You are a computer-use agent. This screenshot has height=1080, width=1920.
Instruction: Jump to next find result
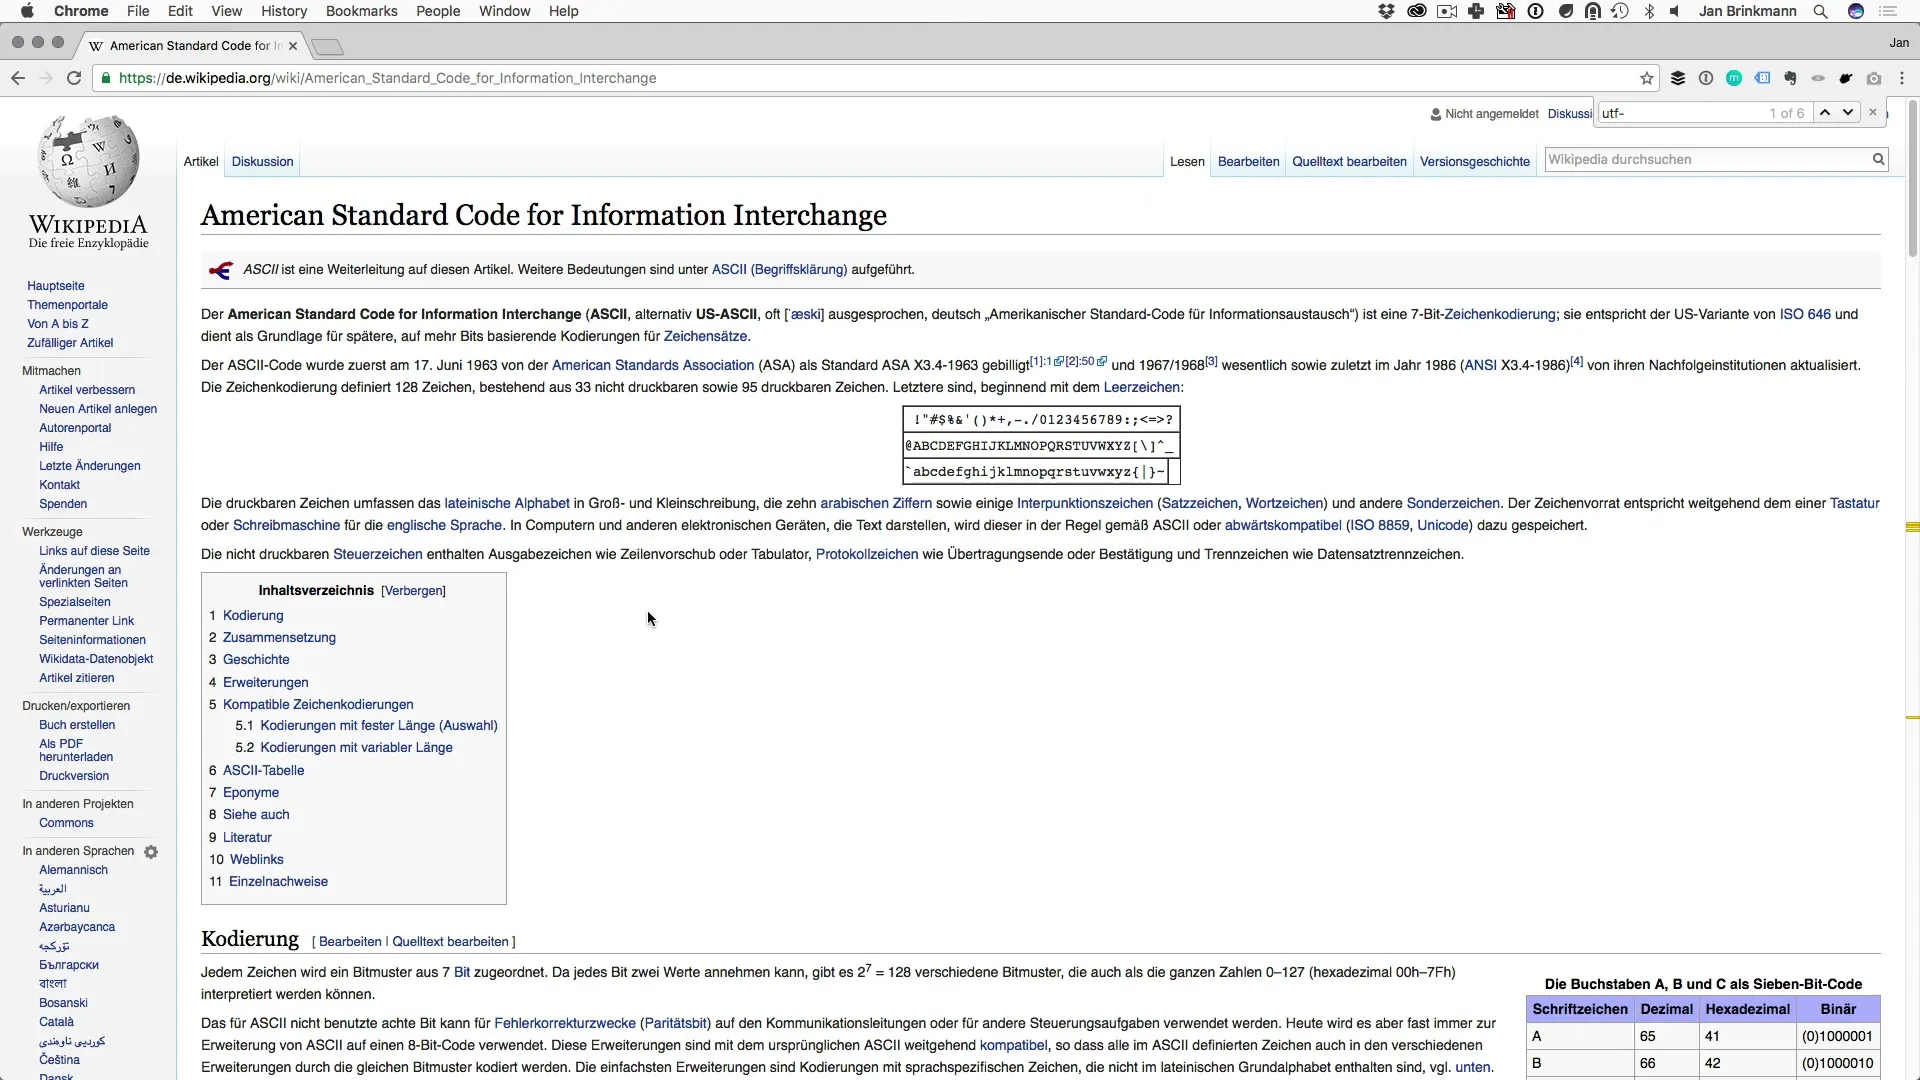point(1848,113)
